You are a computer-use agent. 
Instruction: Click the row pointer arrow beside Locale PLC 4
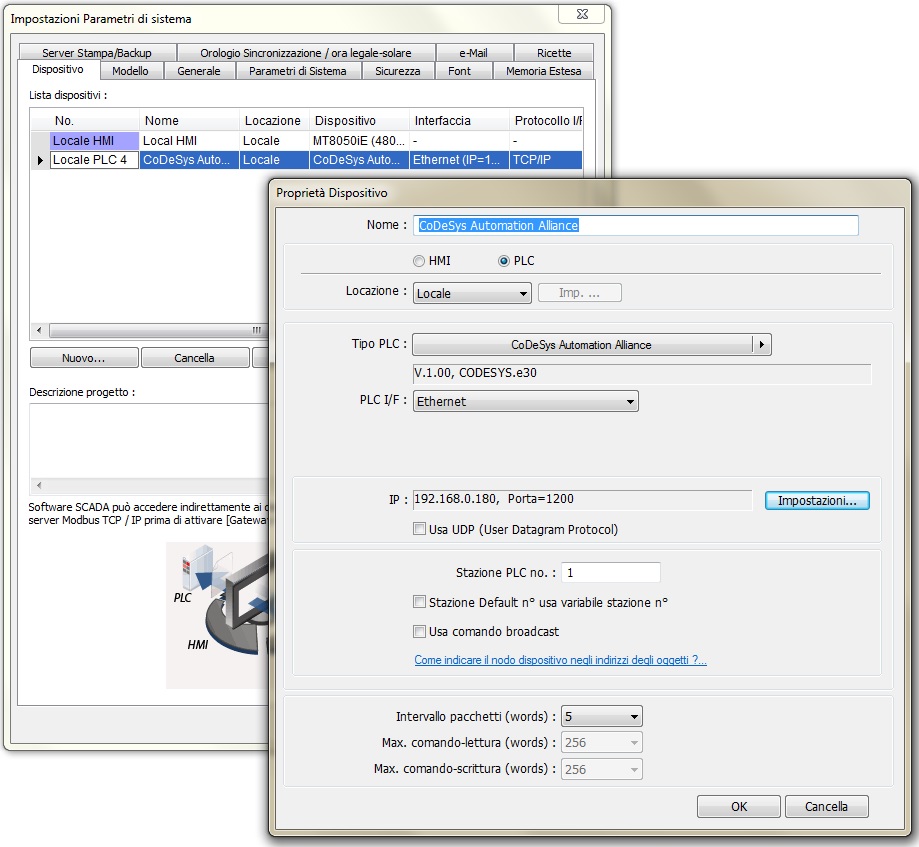click(40, 160)
